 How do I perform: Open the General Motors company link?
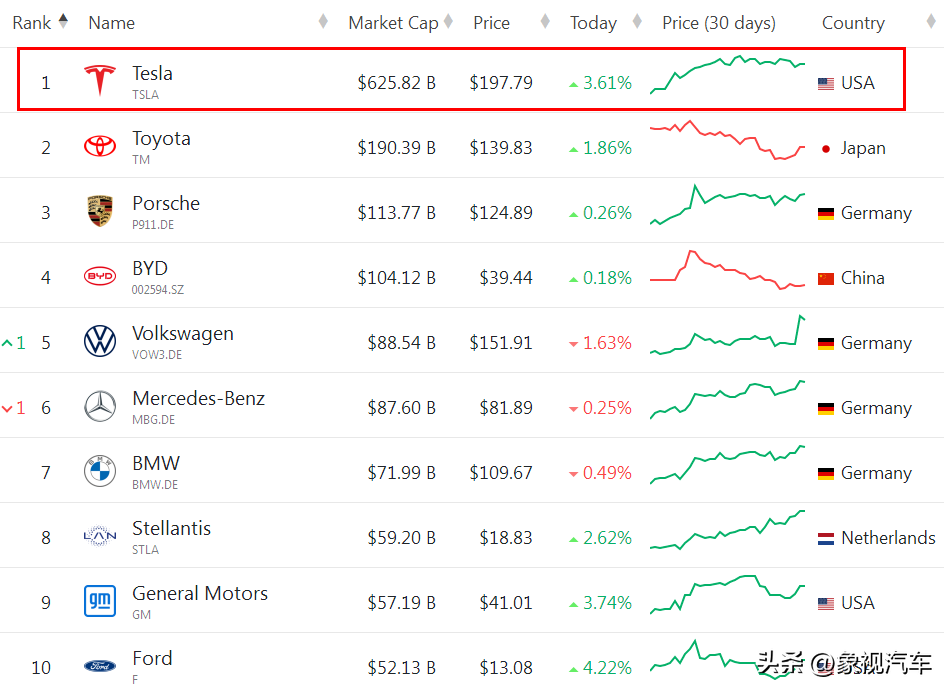click(x=200, y=593)
